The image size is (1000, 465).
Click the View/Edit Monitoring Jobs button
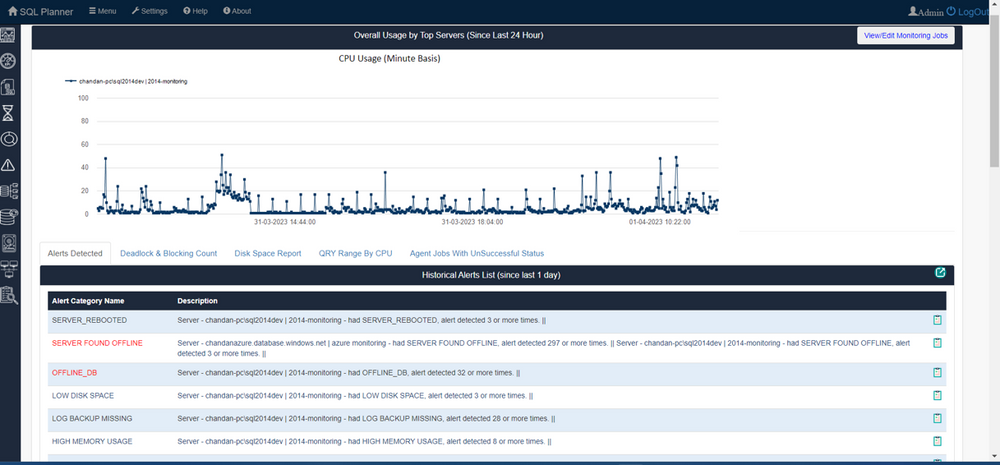[x=906, y=35]
